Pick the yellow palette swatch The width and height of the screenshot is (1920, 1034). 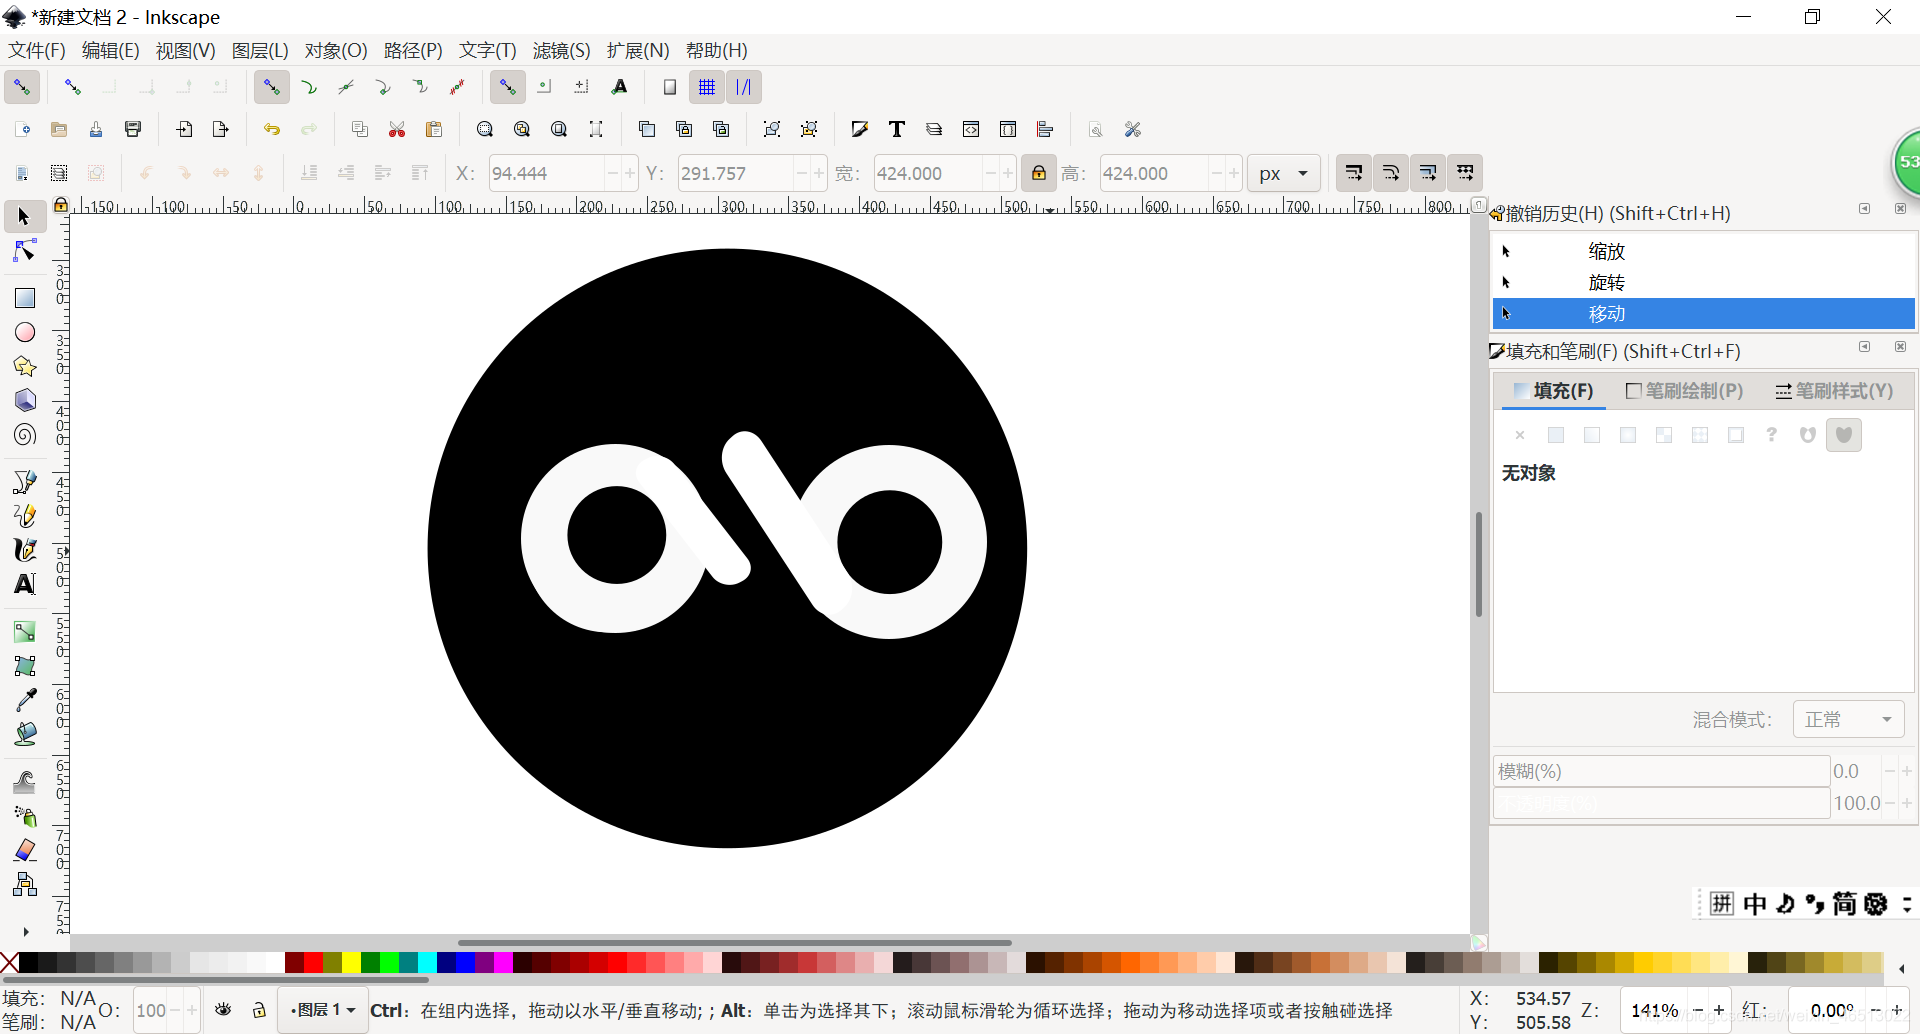pyautogui.click(x=351, y=963)
